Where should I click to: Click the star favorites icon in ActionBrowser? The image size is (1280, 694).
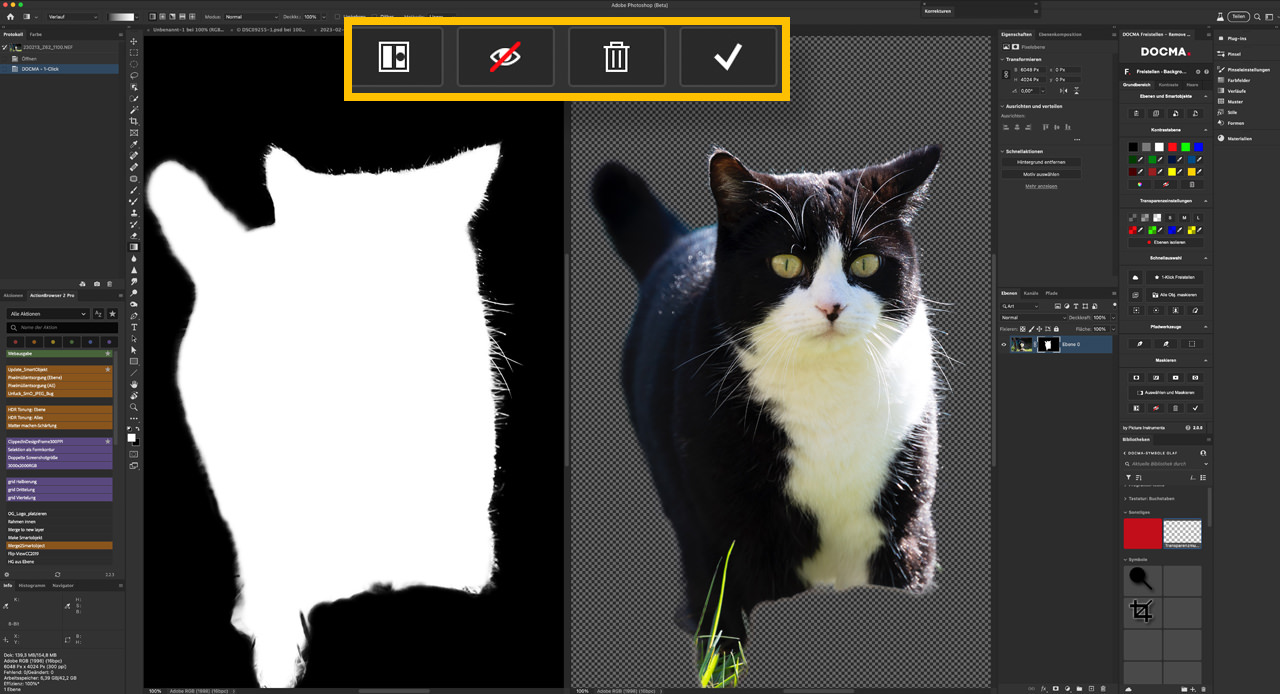pyautogui.click(x=112, y=314)
